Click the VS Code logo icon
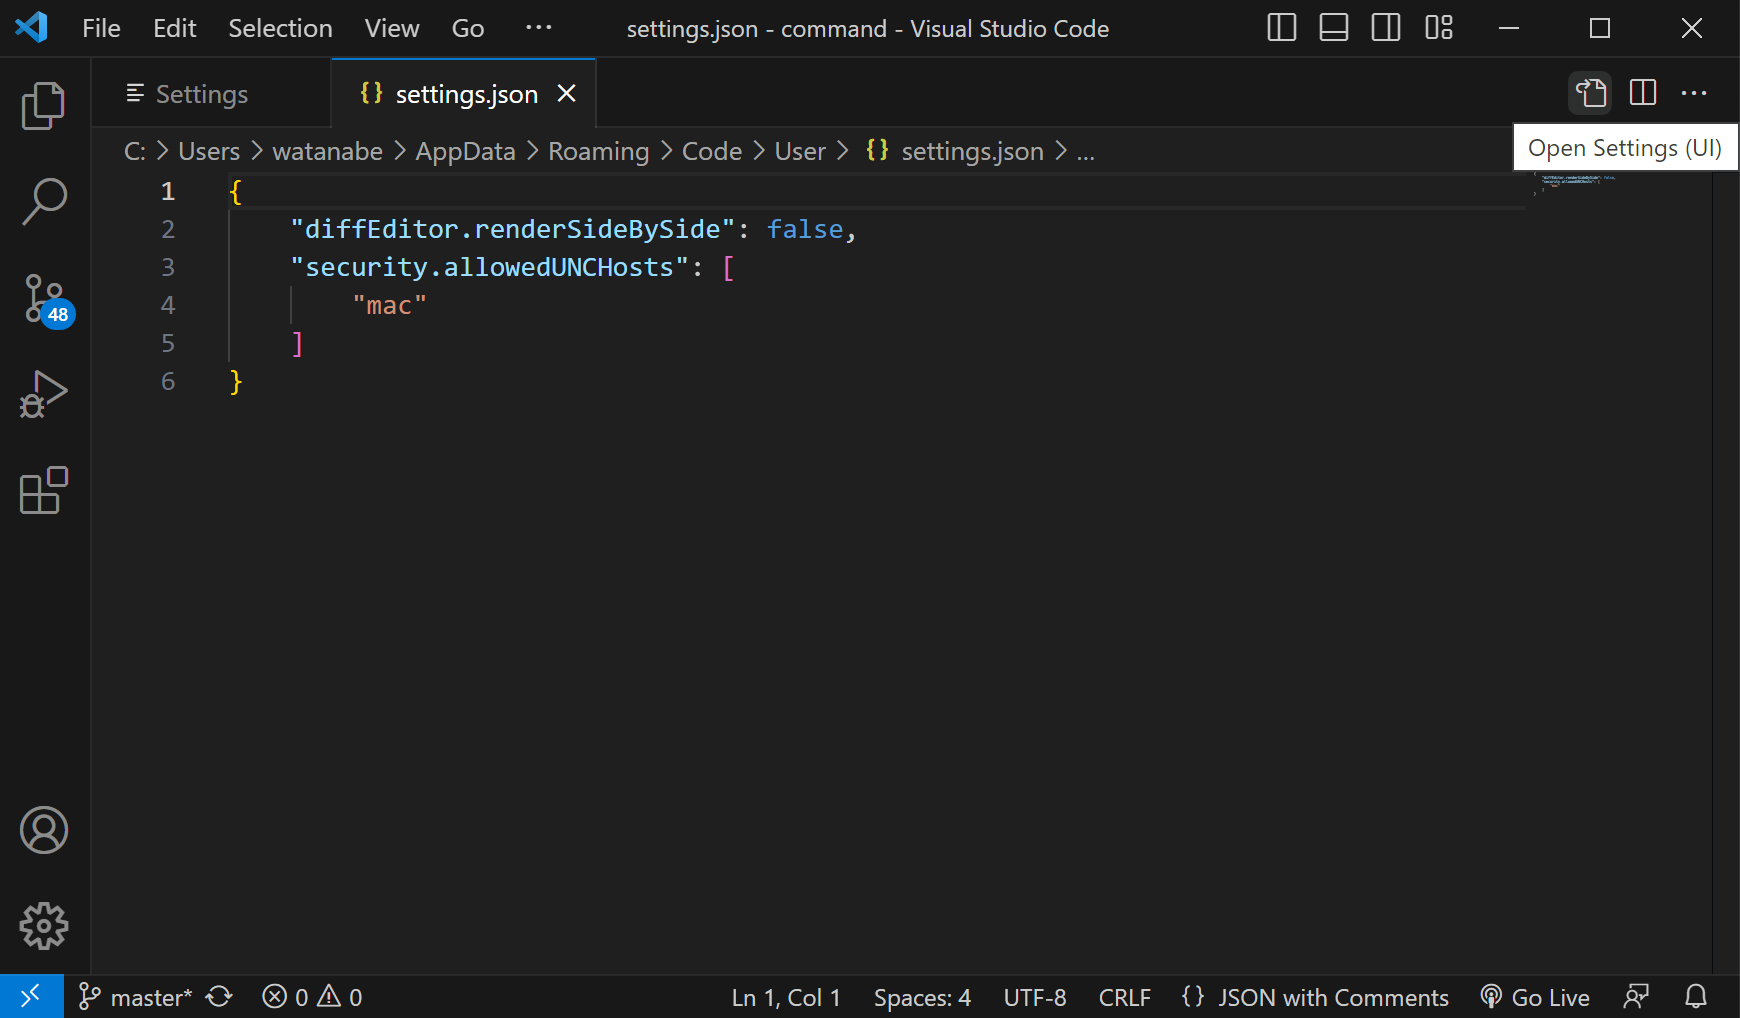1740x1018 pixels. click(31, 27)
